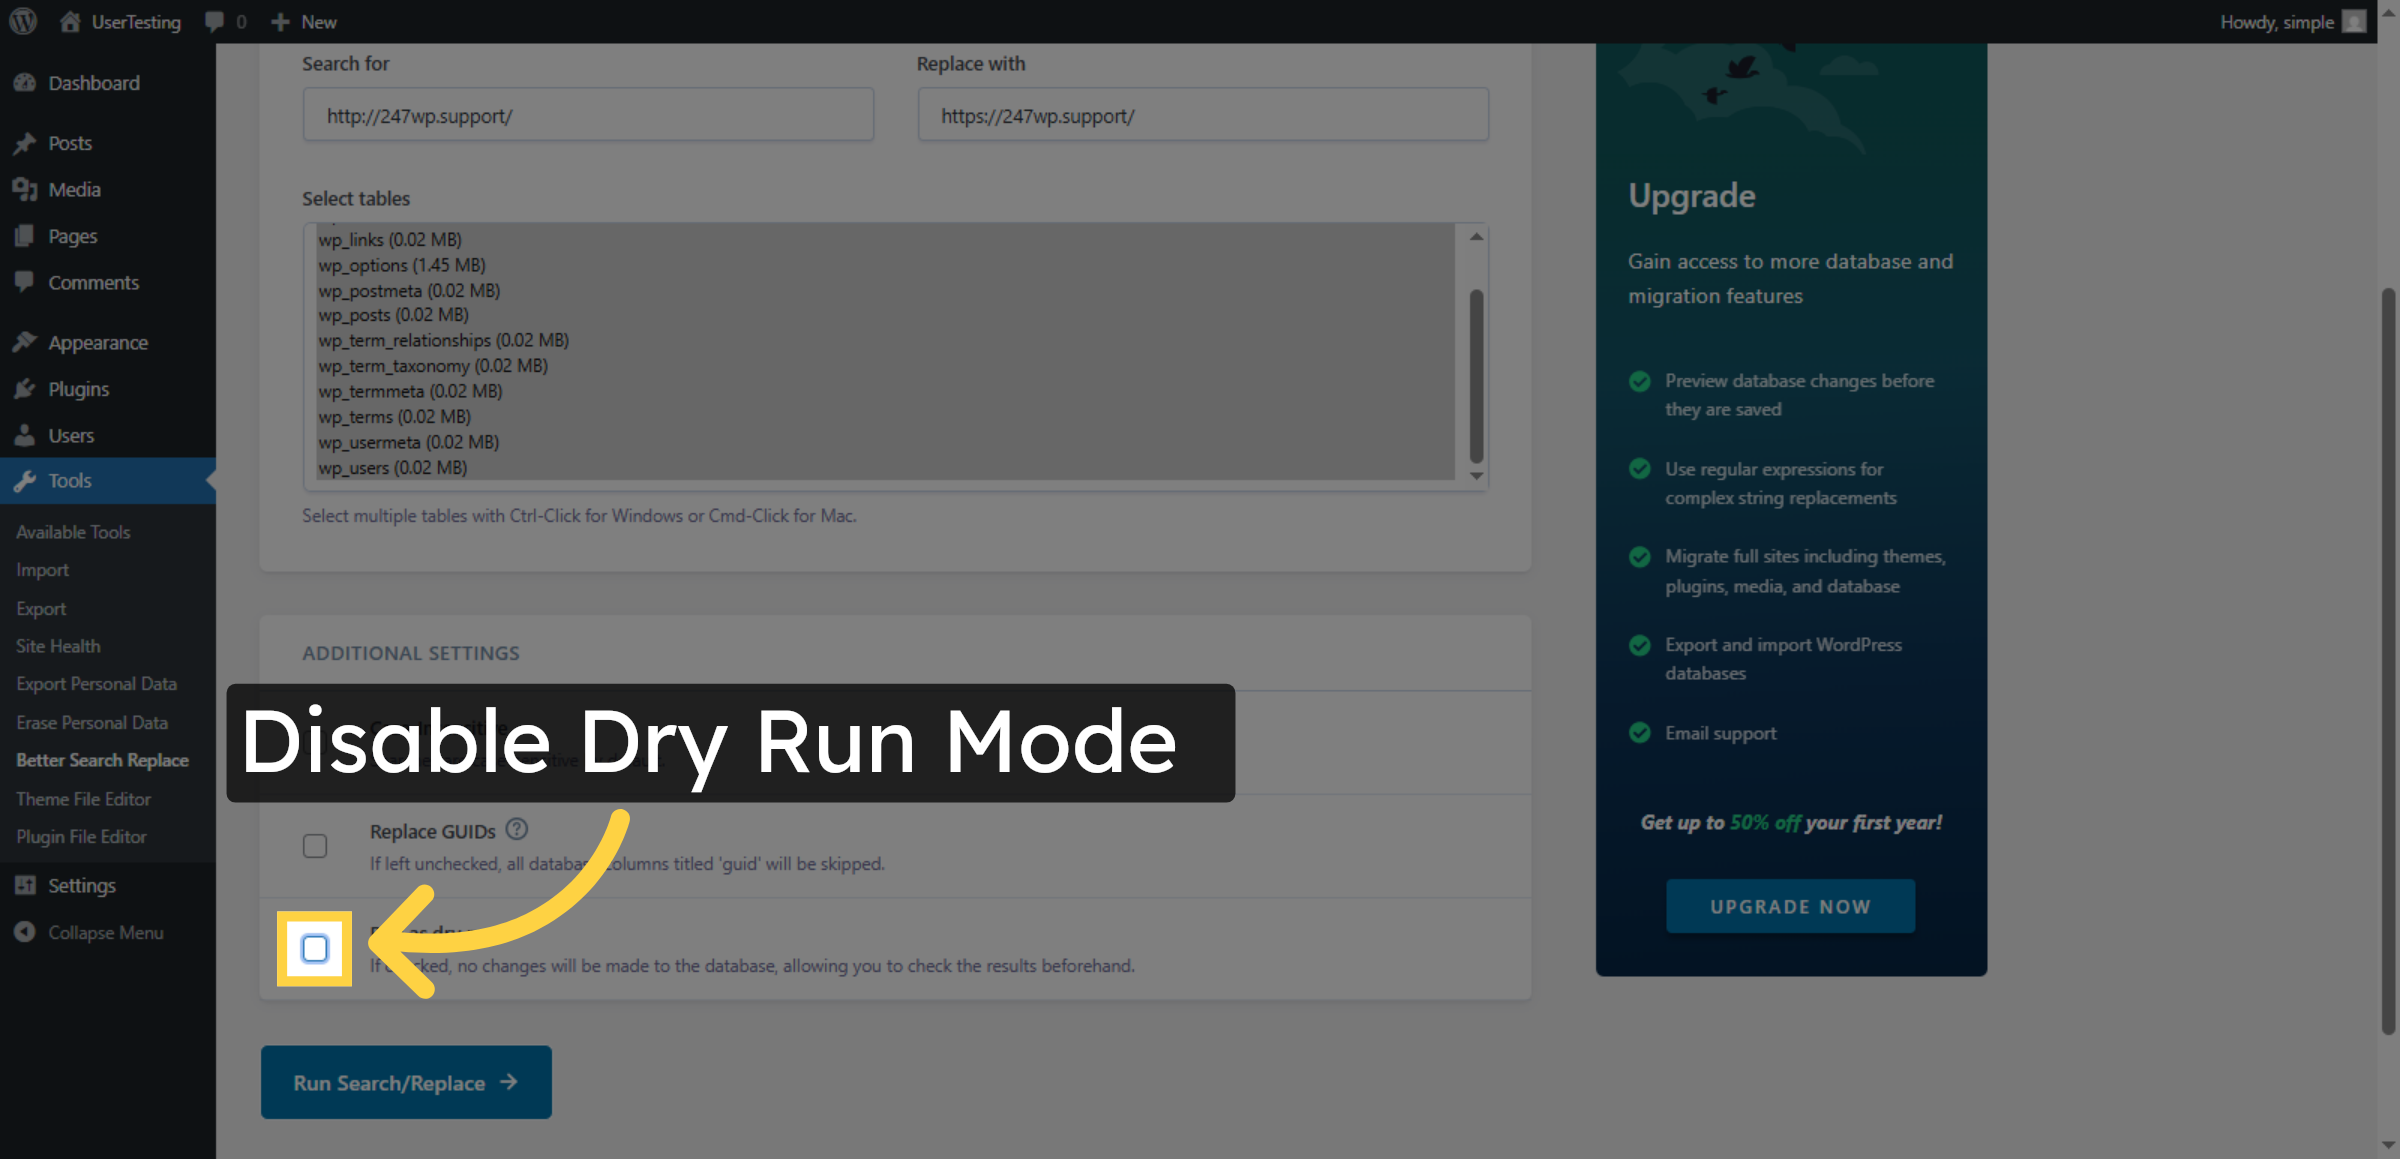Click the Run Search/Replace button
2400x1159 pixels.
tap(405, 1082)
